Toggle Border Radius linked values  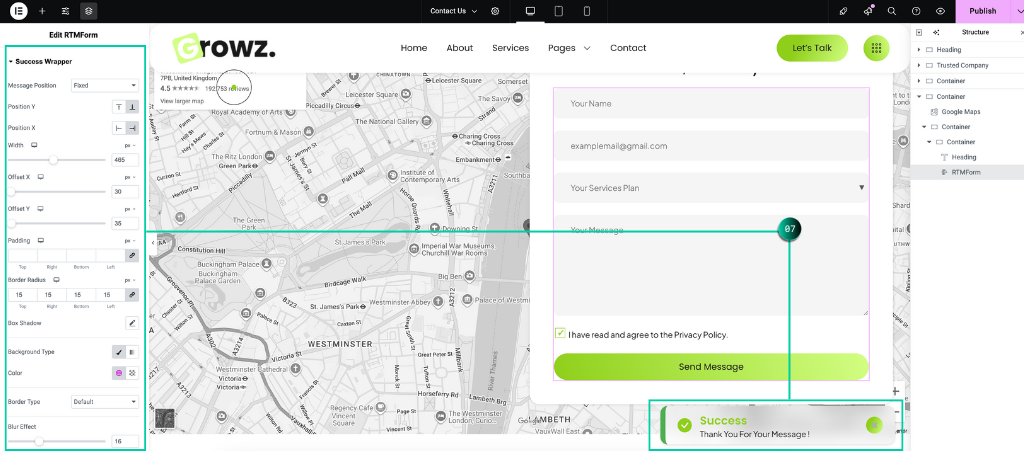coord(131,296)
